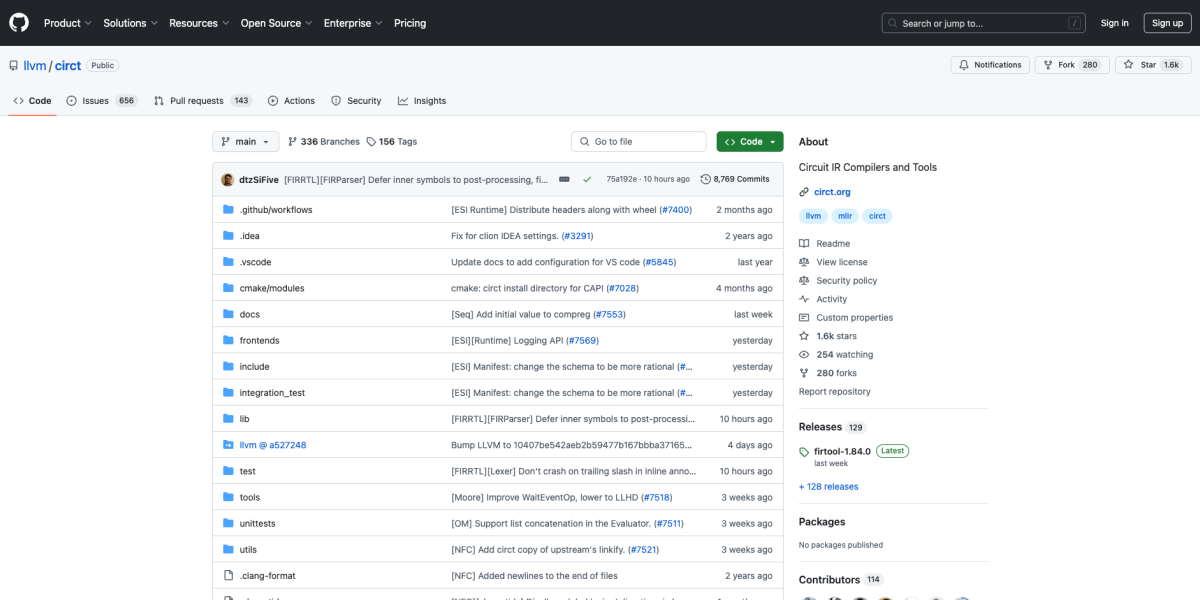Select the mlir topic tag
The width and height of the screenshot is (1200, 600).
coord(846,216)
